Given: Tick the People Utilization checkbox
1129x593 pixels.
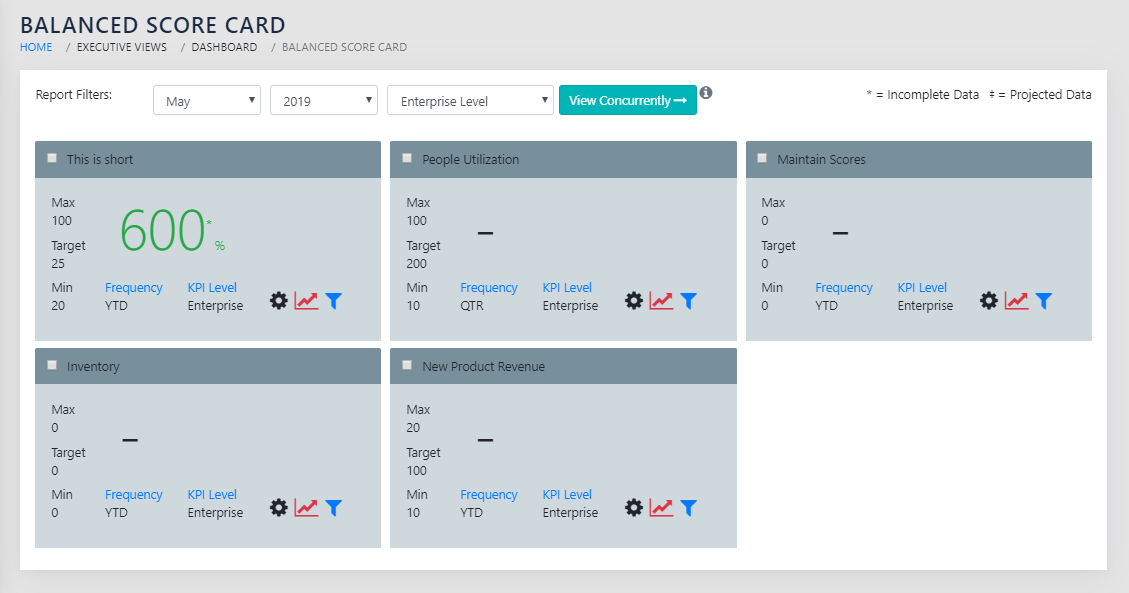Looking at the screenshot, I should click(x=407, y=158).
